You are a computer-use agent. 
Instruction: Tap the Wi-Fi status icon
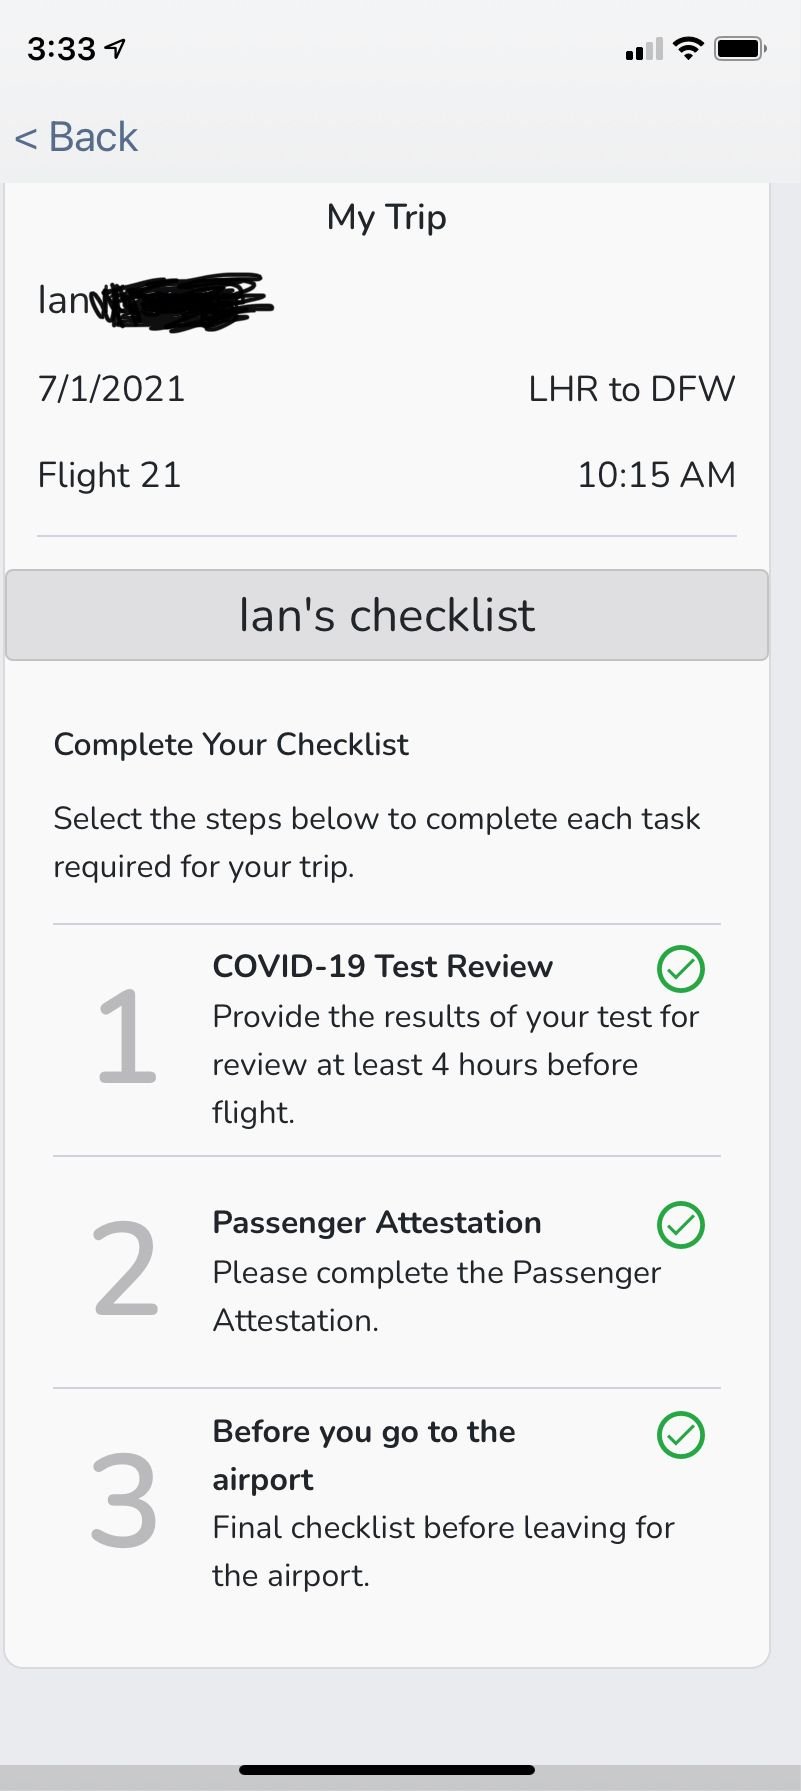[688, 48]
